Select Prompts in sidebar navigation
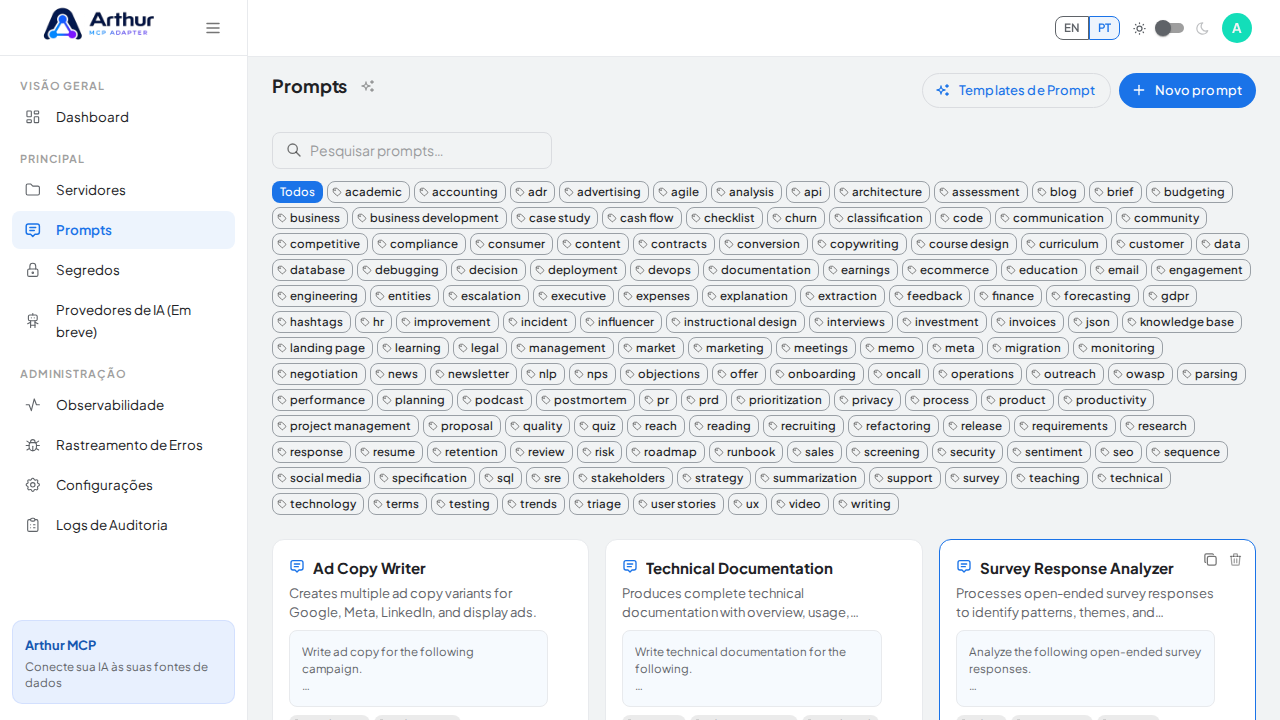The height and width of the screenshot is (720, 1280). [123, 230]
